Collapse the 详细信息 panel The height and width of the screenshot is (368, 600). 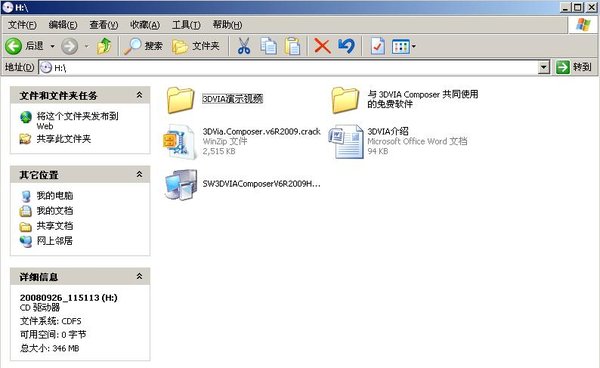(140, 276)
